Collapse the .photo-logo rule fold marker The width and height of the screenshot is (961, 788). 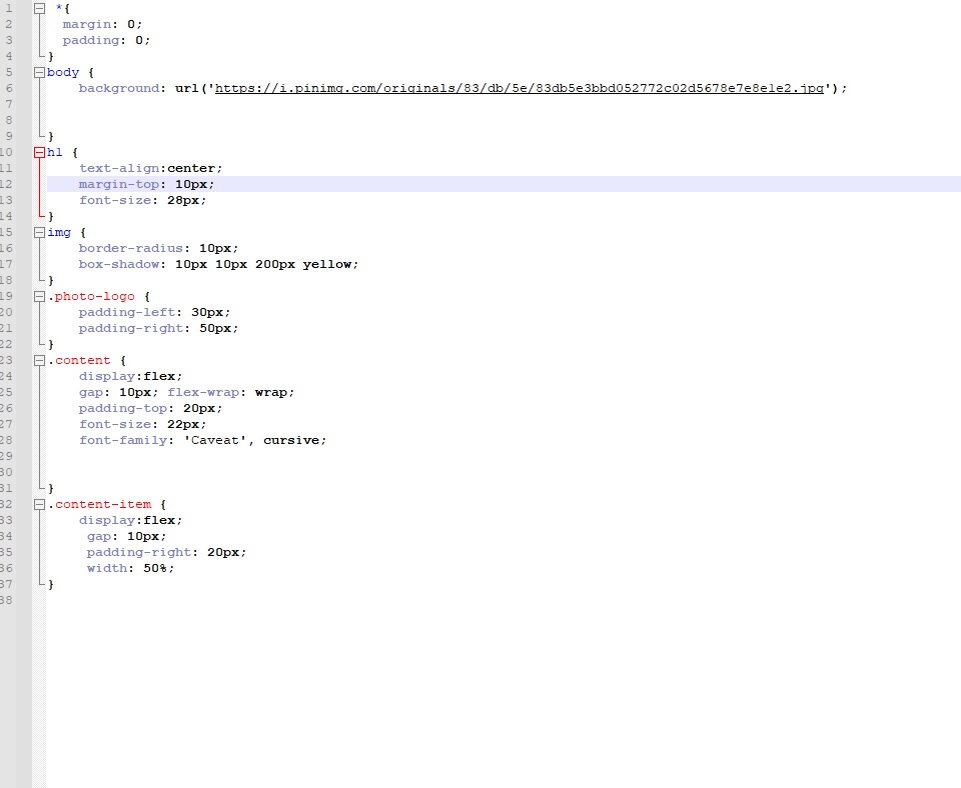(x=39, y=297)
